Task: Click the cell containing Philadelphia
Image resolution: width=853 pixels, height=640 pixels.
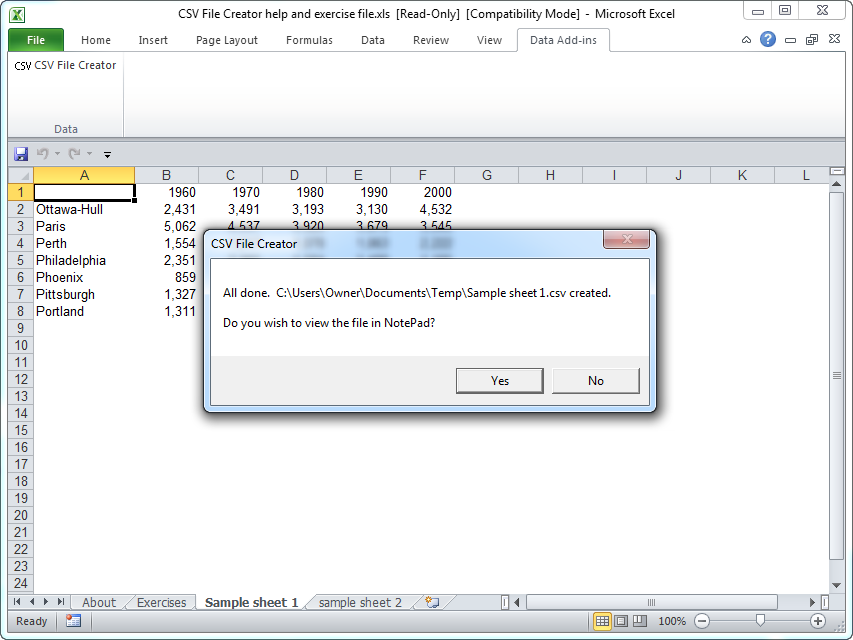Action: [x=84, y=261]
